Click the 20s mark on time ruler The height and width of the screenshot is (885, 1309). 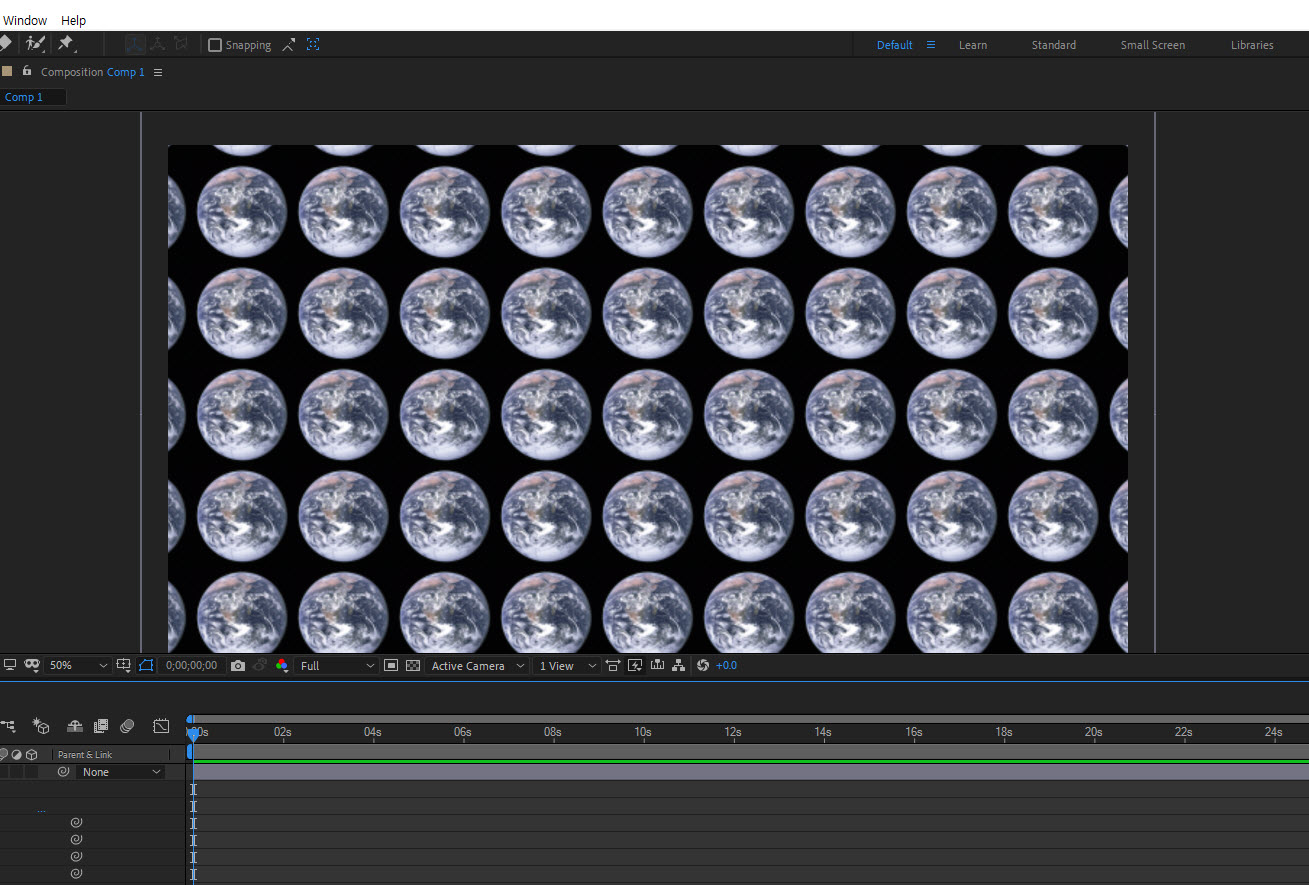1094,732
